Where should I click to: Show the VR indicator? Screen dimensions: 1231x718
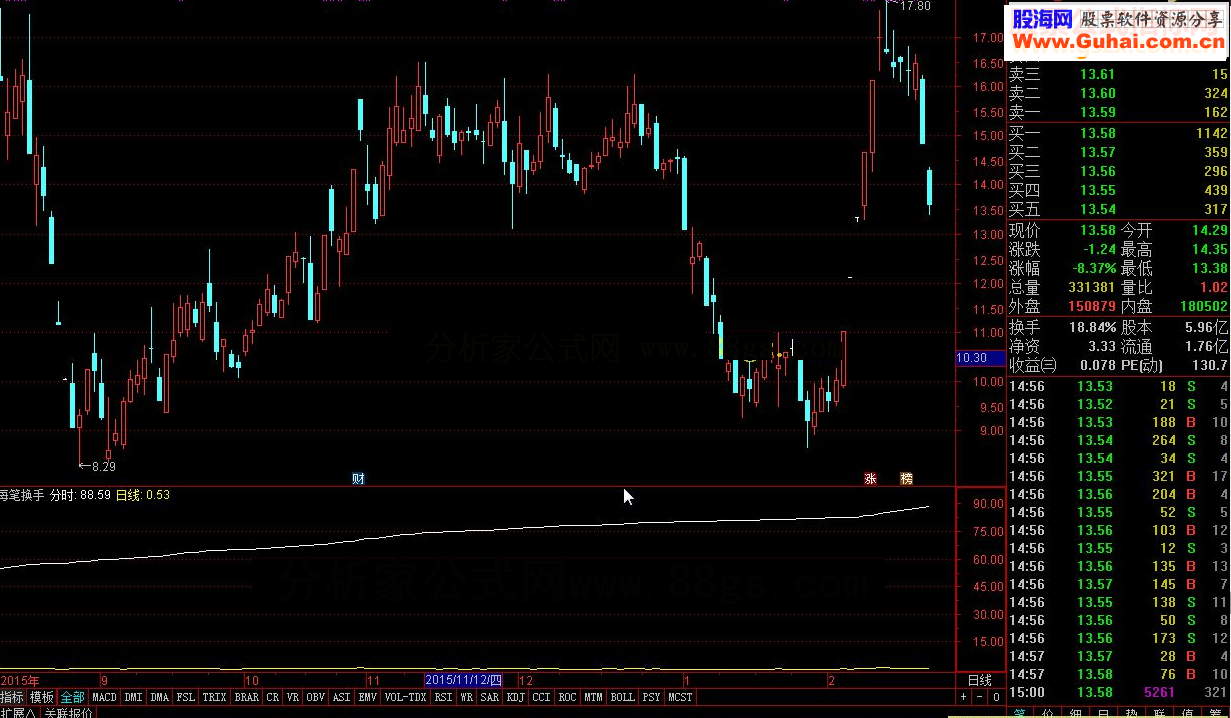coord(293,697)
